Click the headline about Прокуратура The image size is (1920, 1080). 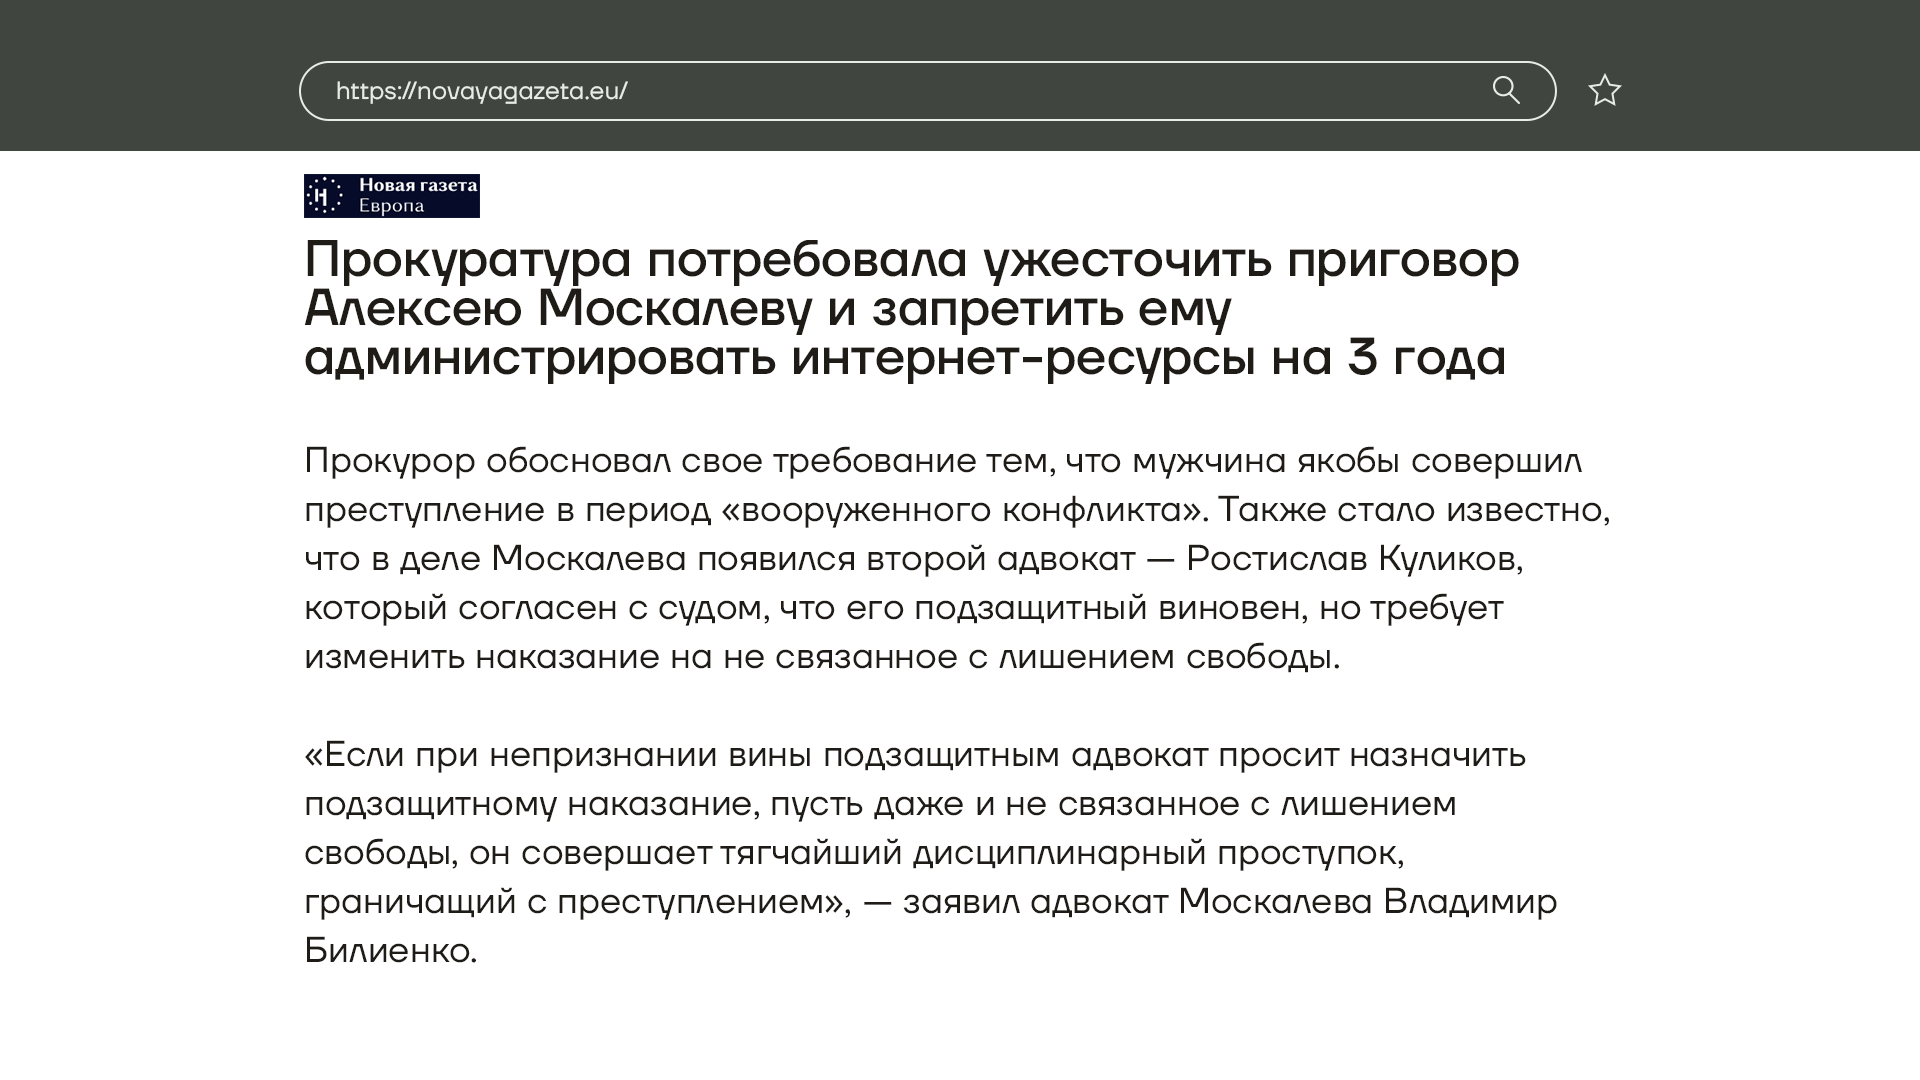click(x=910, y=260)
